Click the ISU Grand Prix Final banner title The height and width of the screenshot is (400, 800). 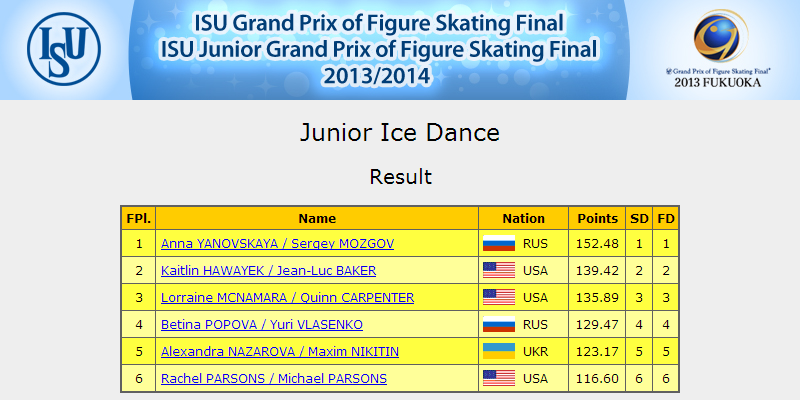coord(379,50)
